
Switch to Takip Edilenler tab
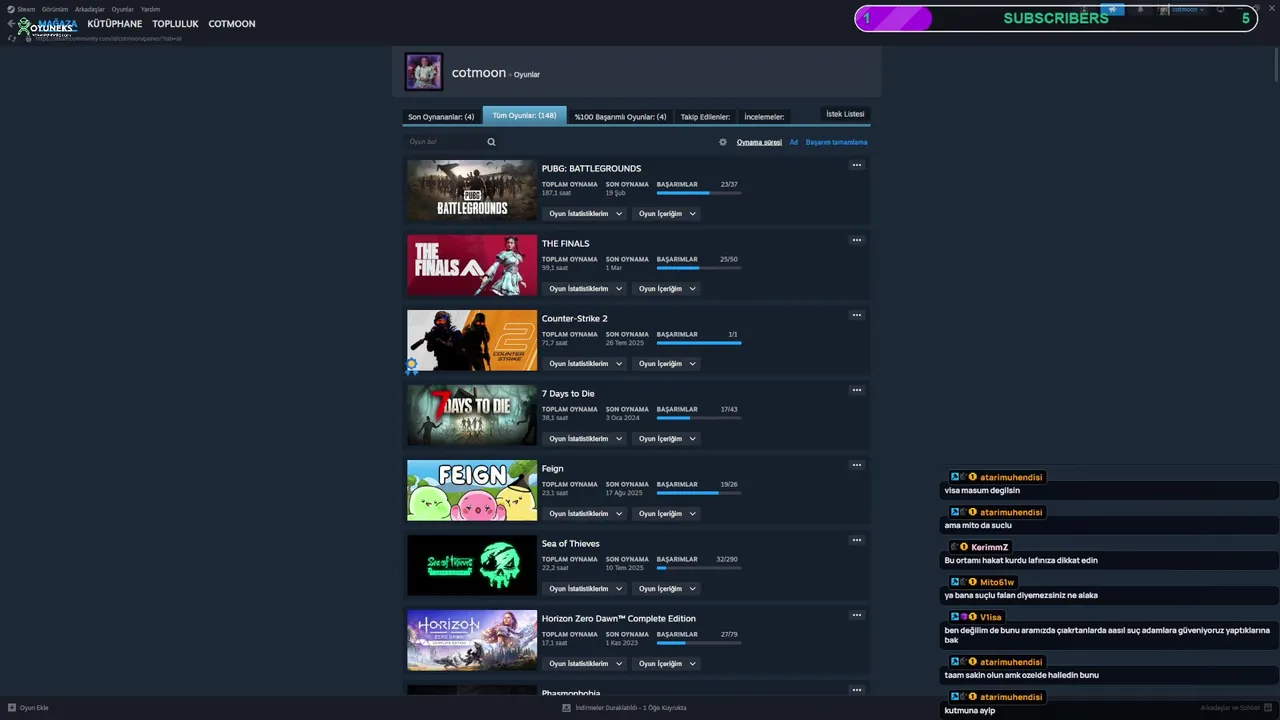pos(706,117)
